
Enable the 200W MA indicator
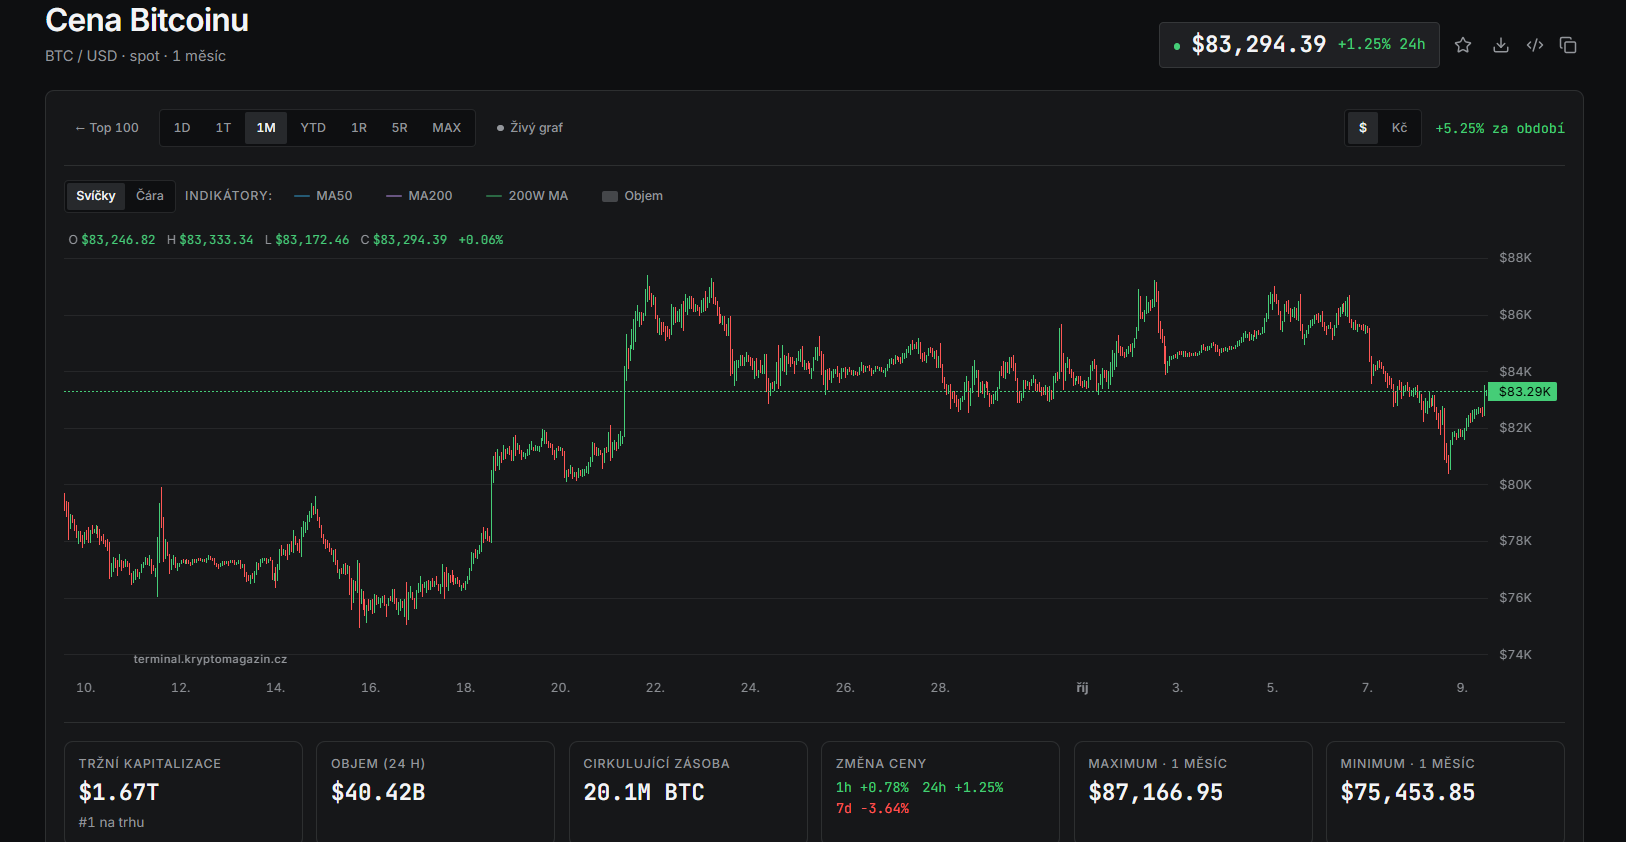tap(527, 196)
